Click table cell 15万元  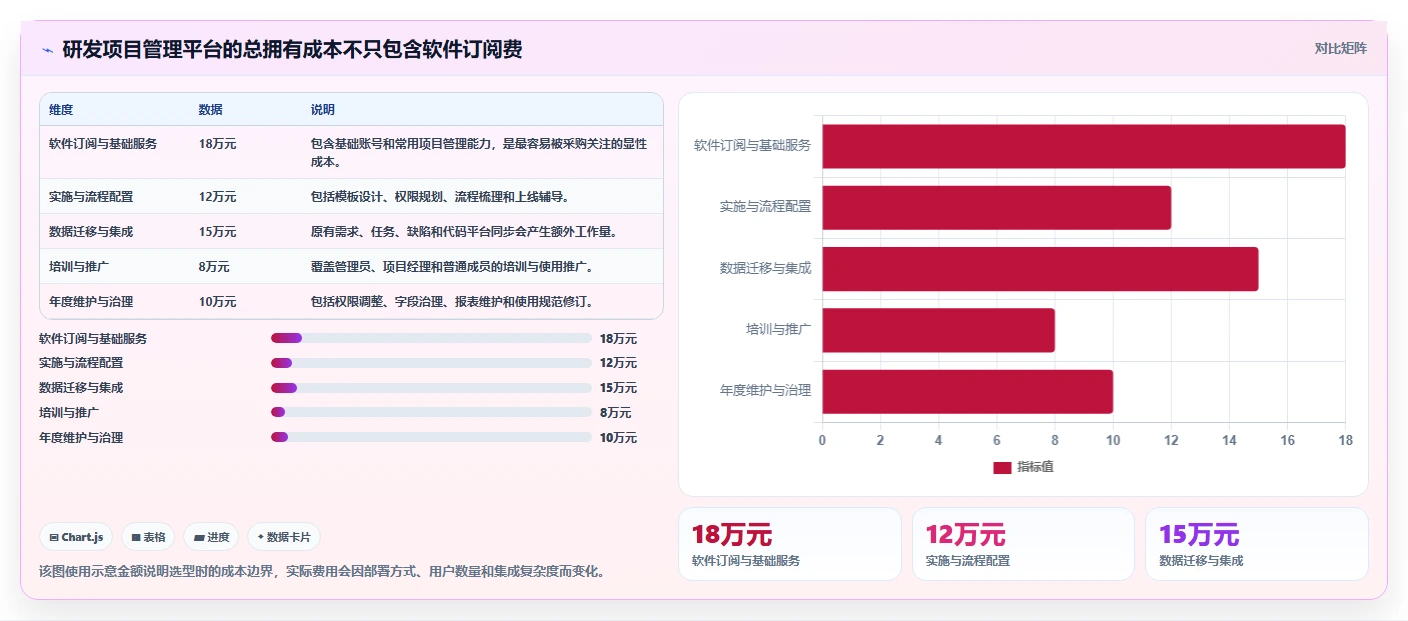point(218,232)
